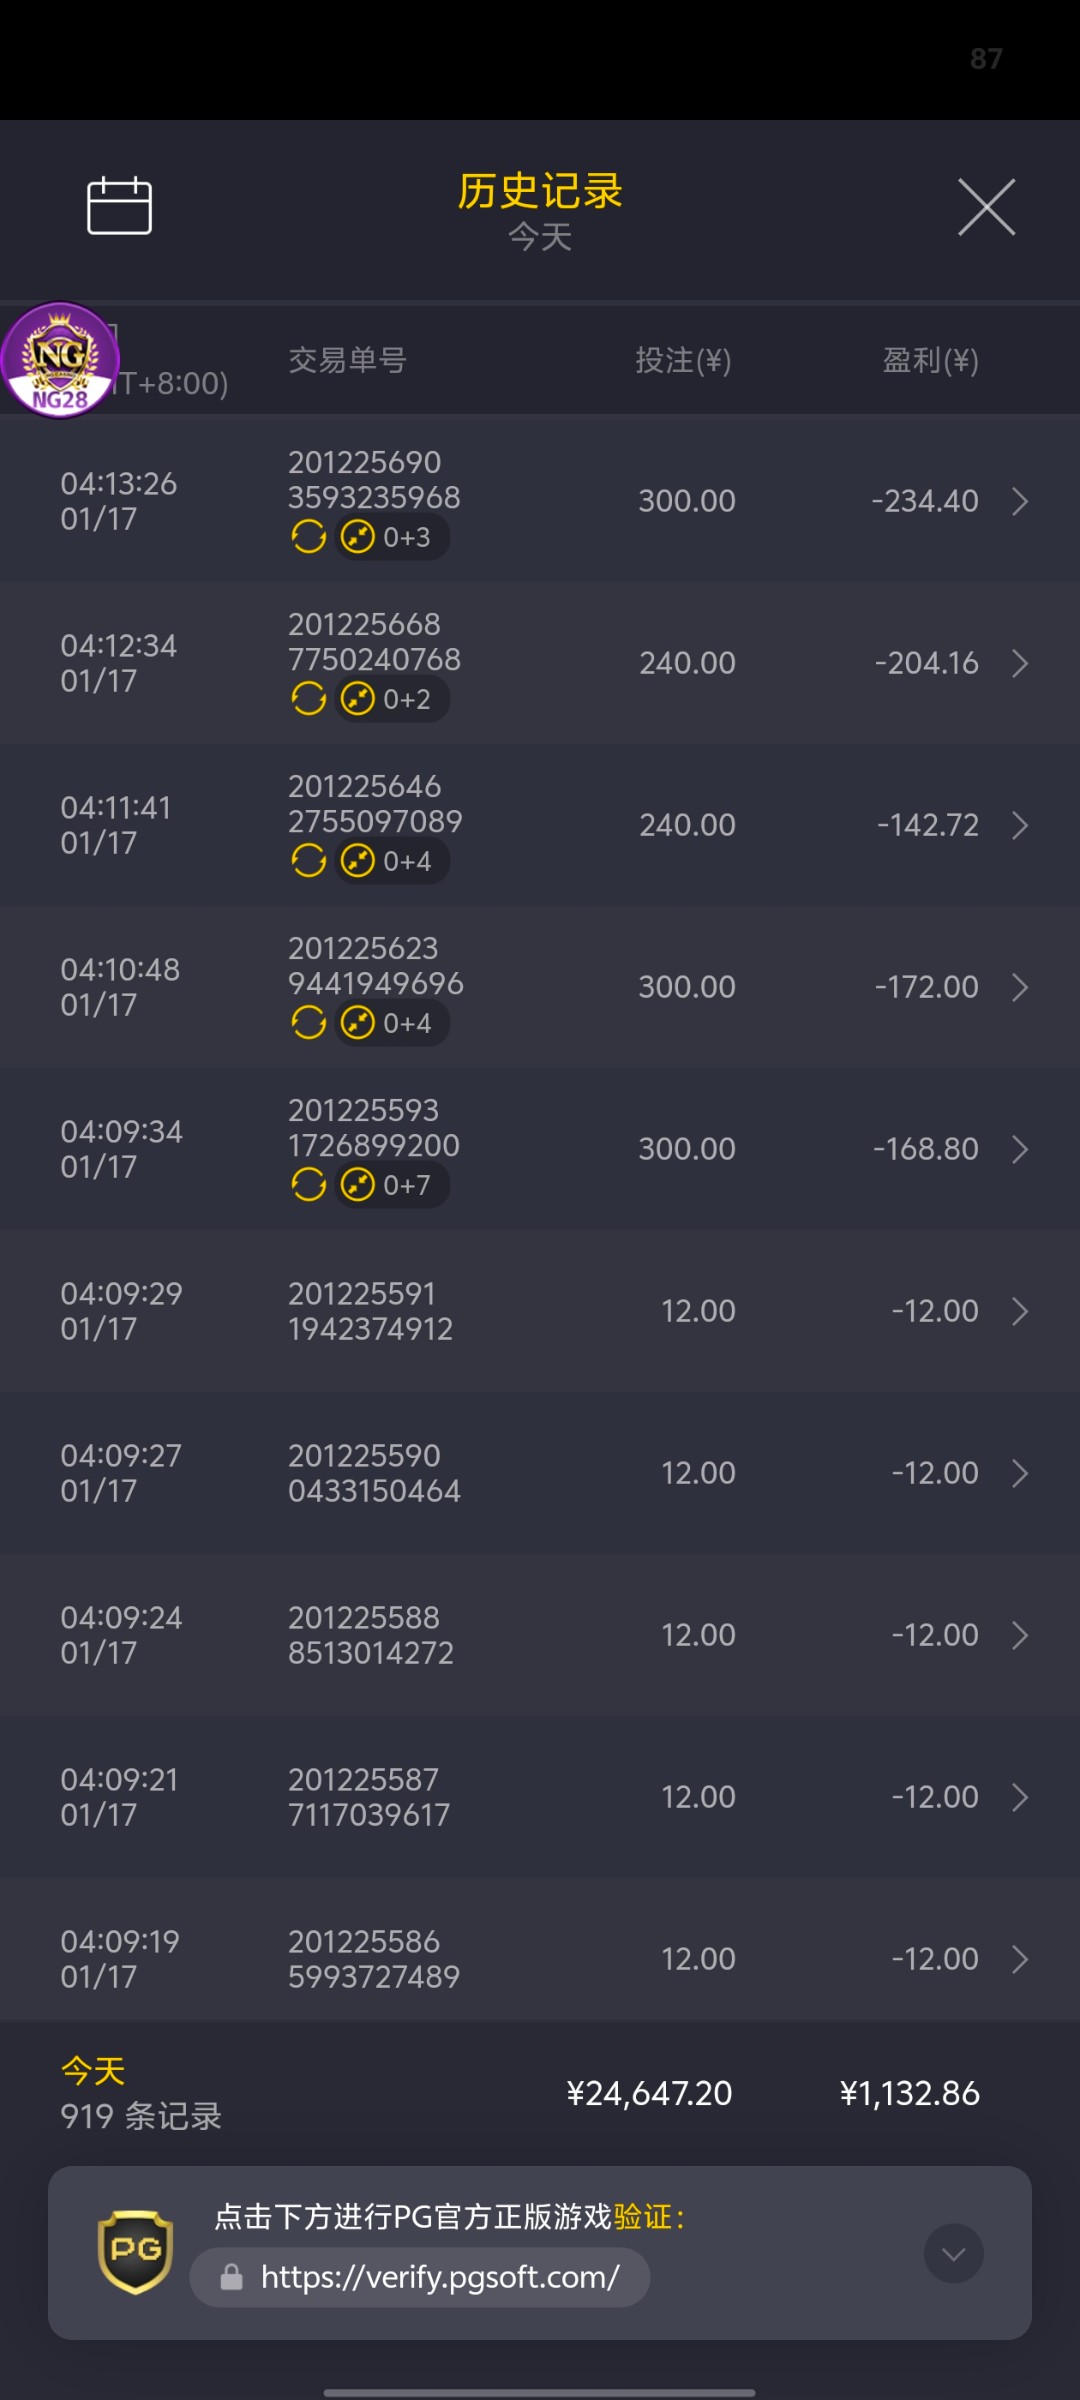Click the PG shield logo icon
1080x2400 pixels.
click(x=135, y=2252)
